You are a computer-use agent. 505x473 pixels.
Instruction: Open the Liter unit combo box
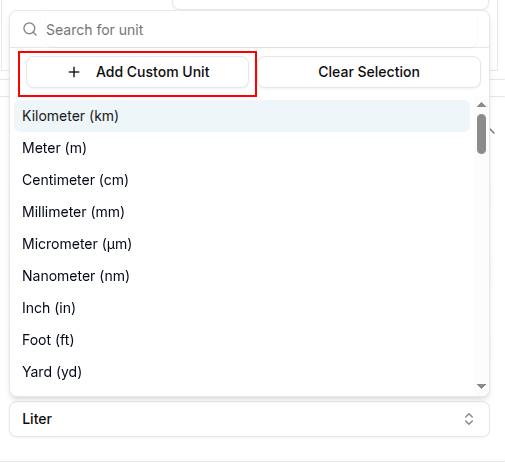point(249,419)
